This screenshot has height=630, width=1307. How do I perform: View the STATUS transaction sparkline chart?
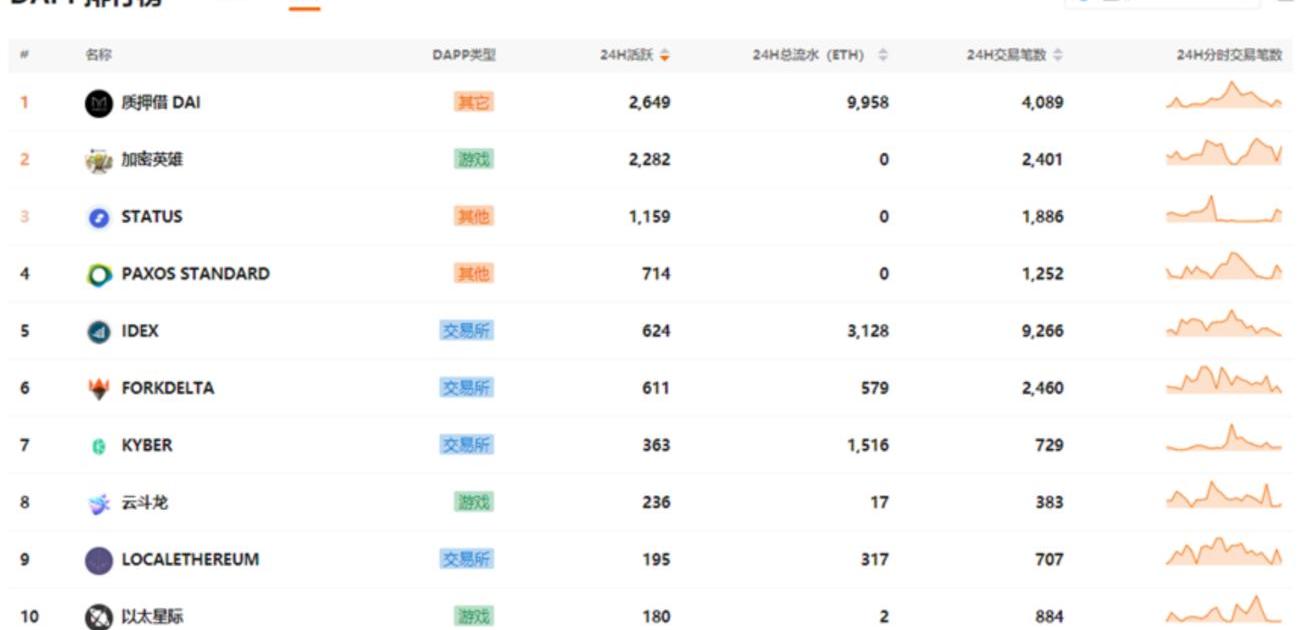click(x=1224, y=209)
